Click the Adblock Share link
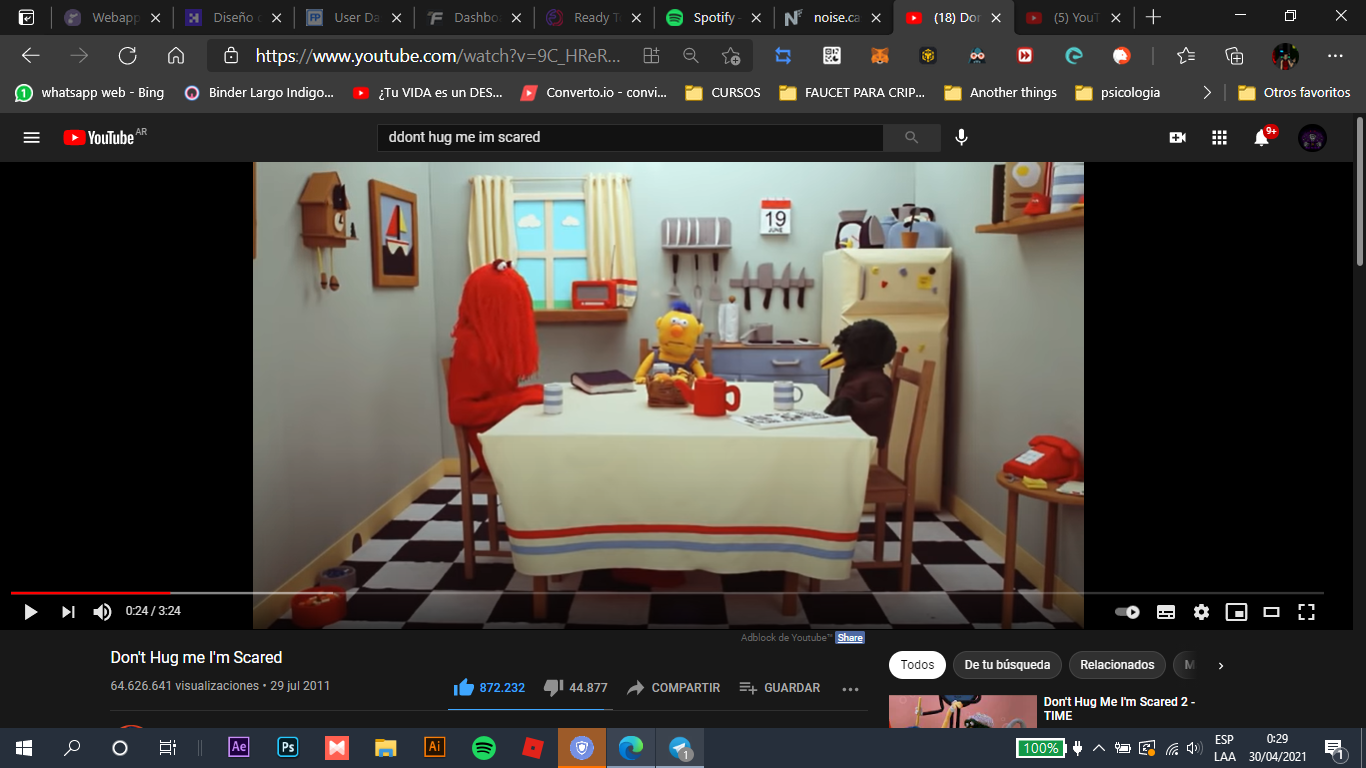Screen dimensions: 1366x768 click(x=850, y=638)
